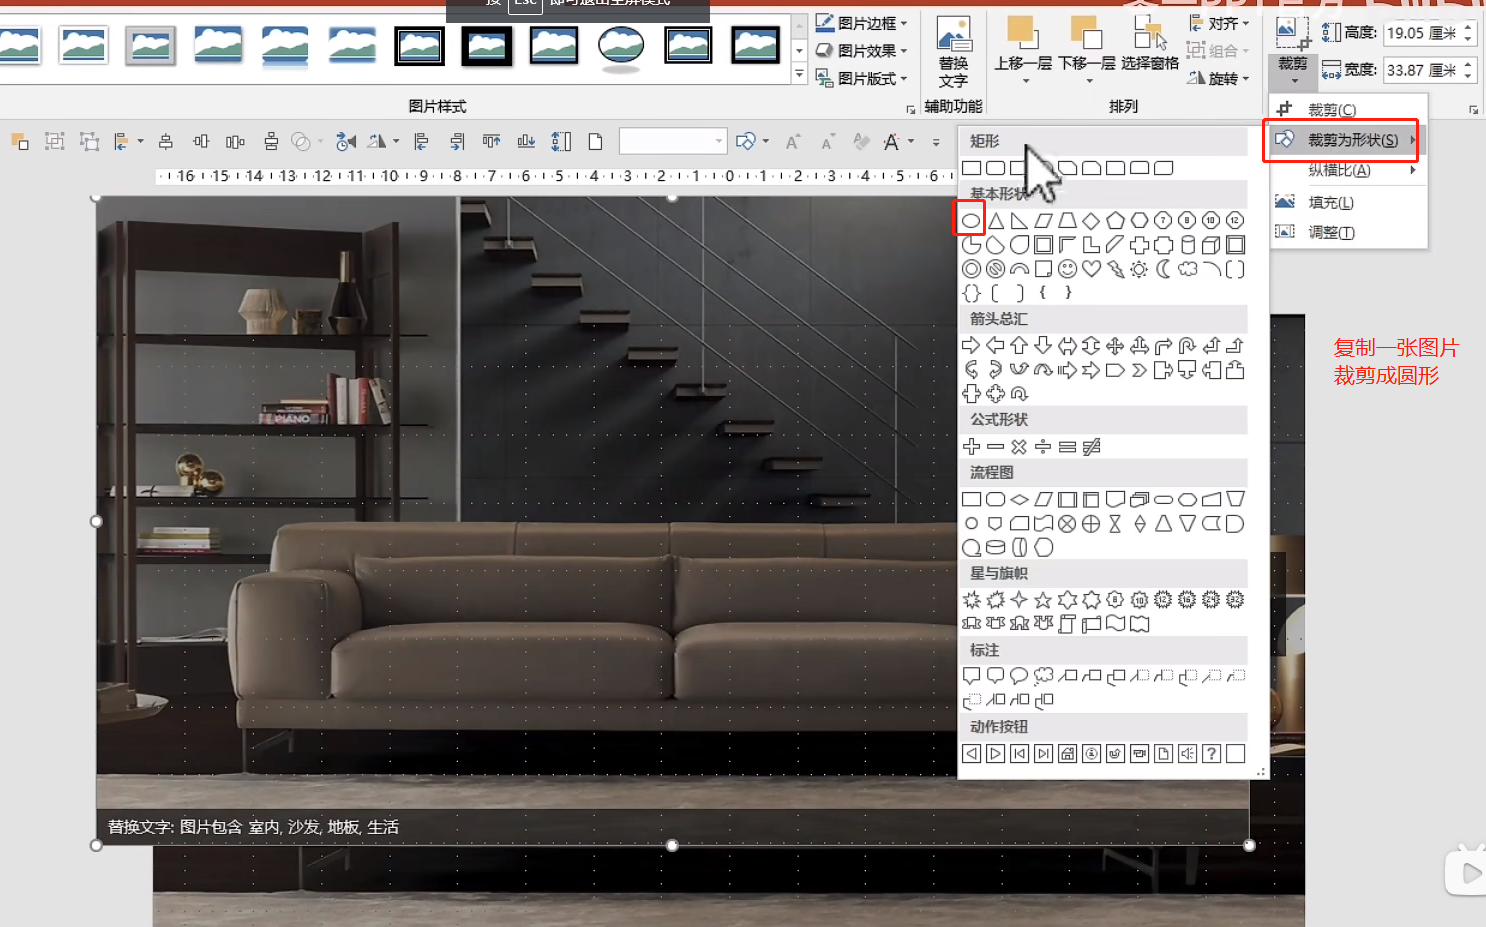The width and height of the screenshot is (1486, 927).
Task: Select the sun shape
Action: 1139,269
